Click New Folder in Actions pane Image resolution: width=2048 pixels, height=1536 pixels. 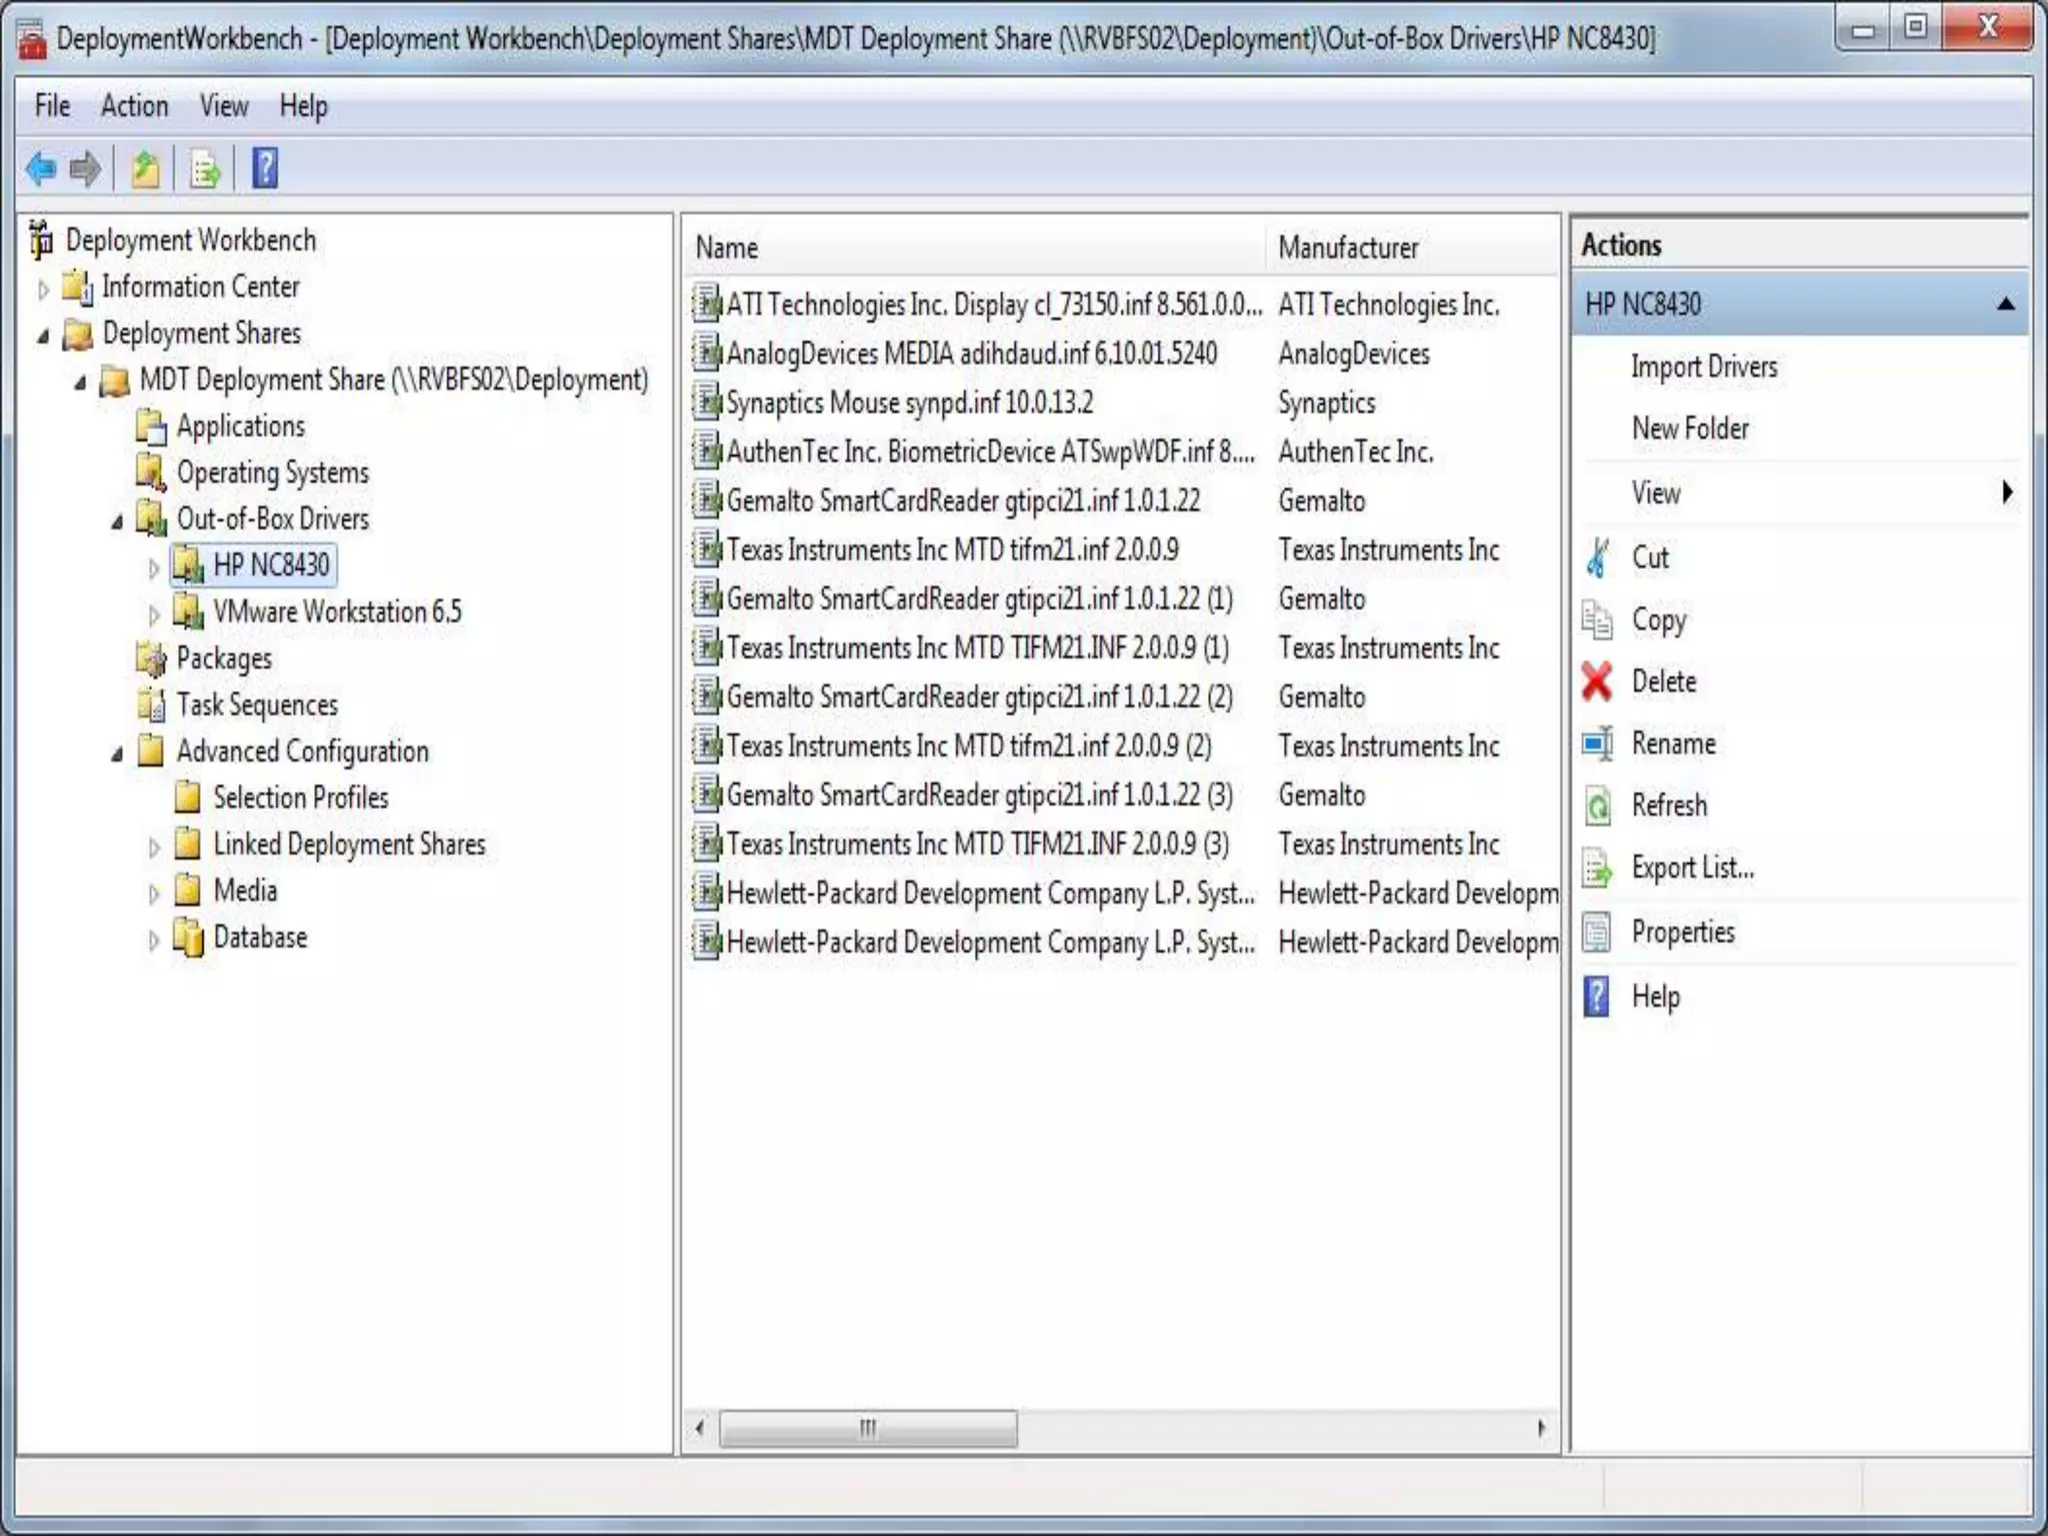click(x=1690, y=429)
